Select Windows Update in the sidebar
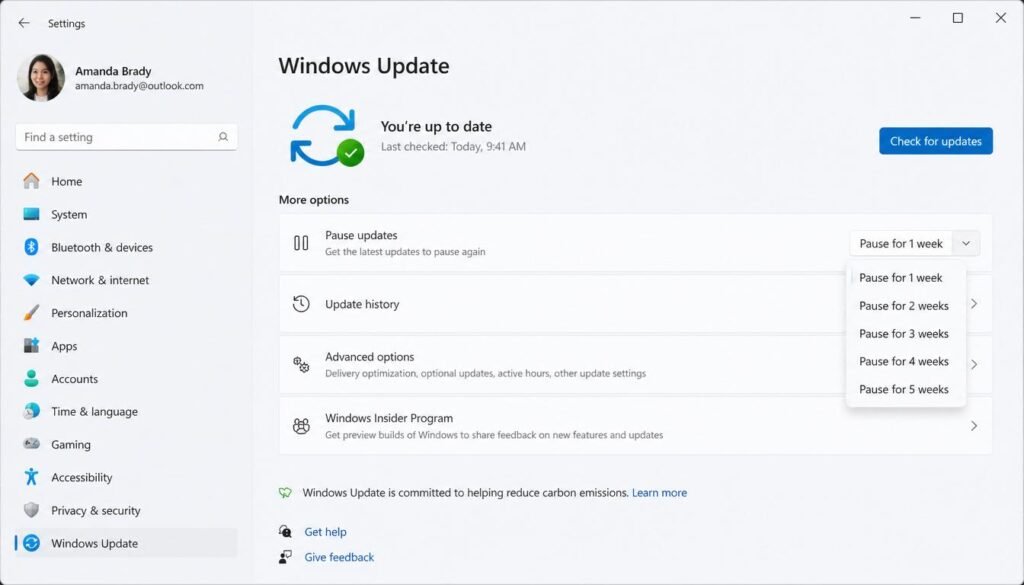 tap(126, 543)
